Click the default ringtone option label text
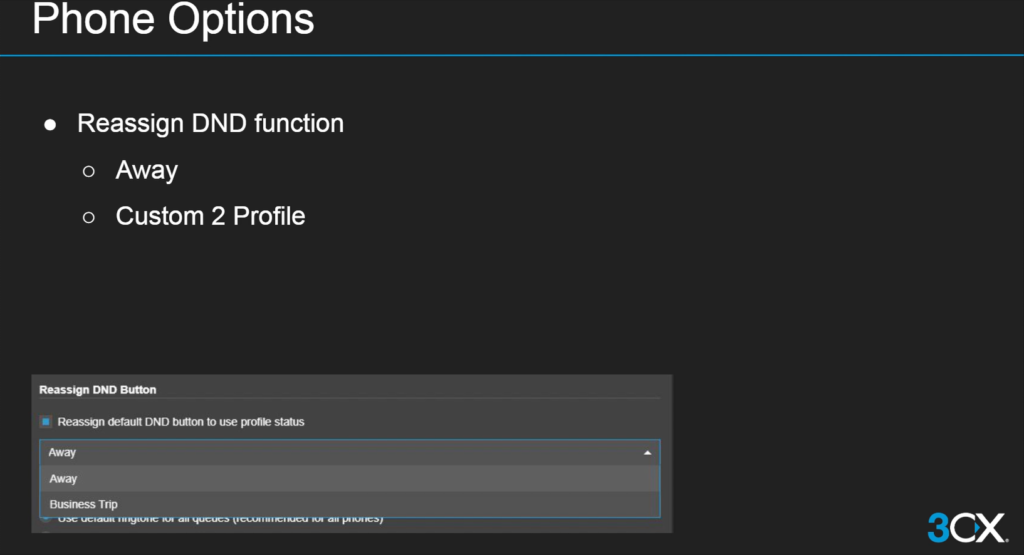The image size is (1024, 555). click(220, 519)
